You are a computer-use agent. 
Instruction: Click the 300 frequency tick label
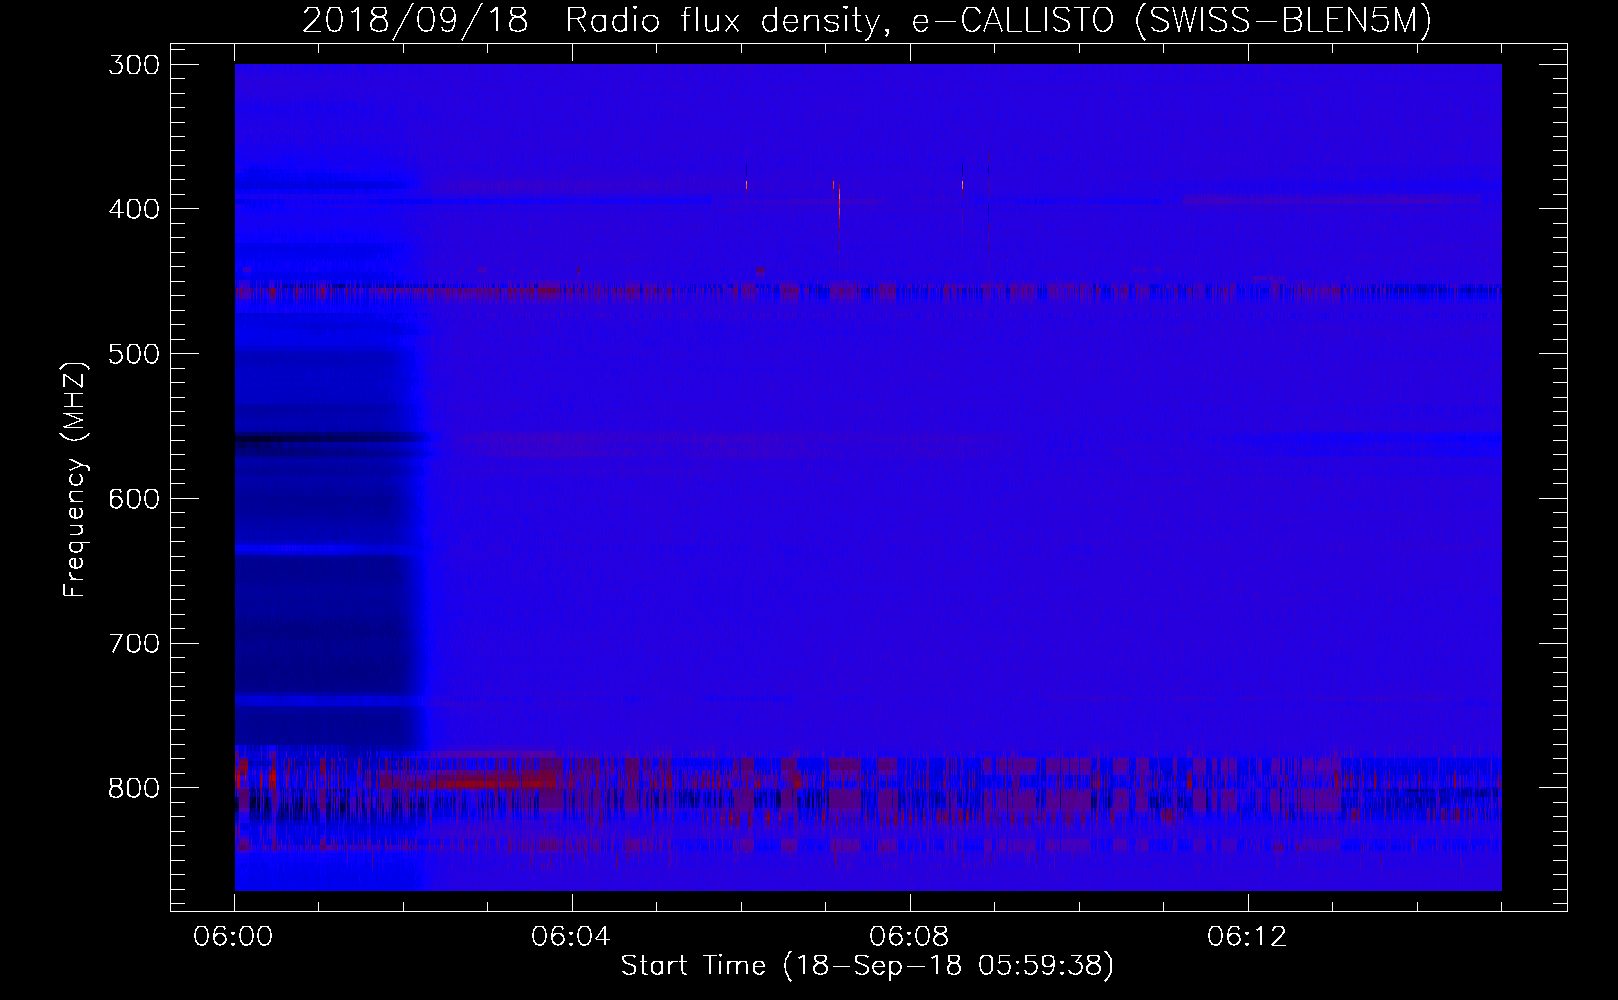pos(132,64)
